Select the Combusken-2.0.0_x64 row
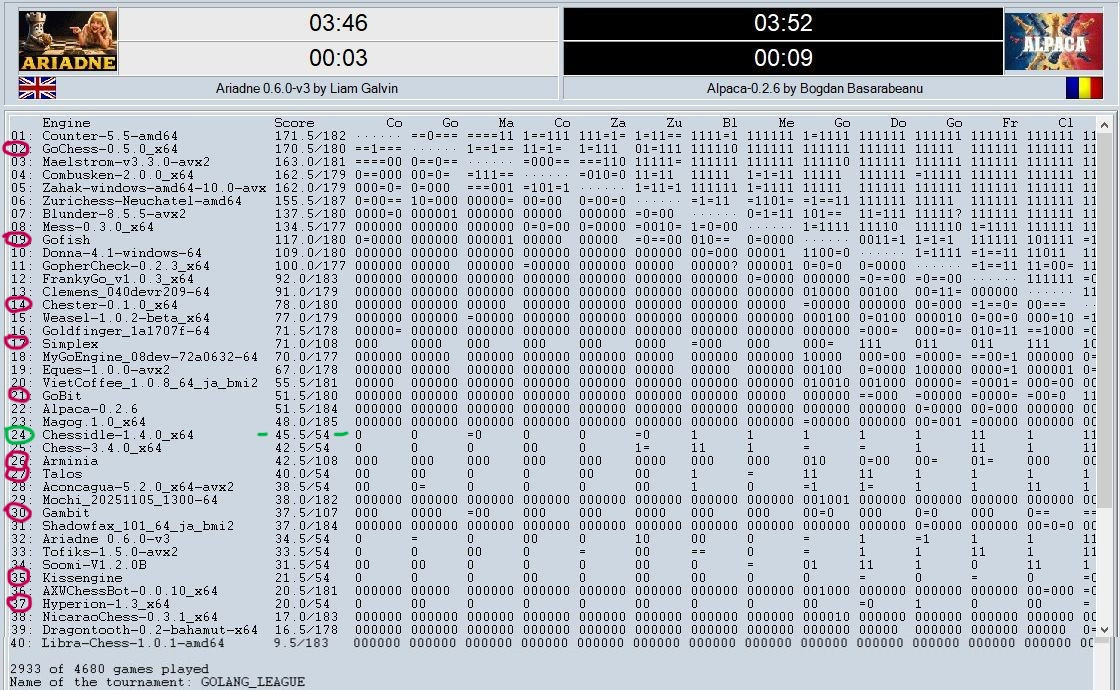The width and height of the screenshot is (1120, 690). click(551, 175)
